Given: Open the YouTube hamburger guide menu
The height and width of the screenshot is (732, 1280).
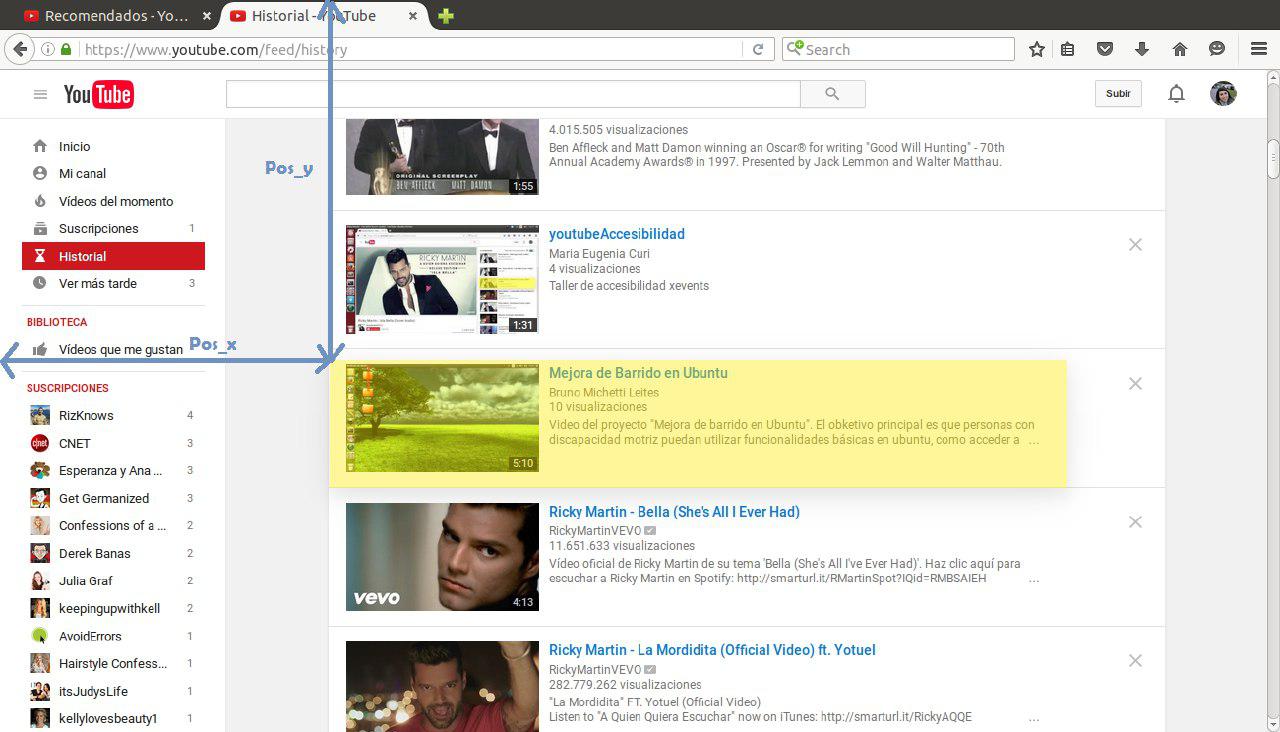Looking at the screenshot, I should [x=40, y=95].
